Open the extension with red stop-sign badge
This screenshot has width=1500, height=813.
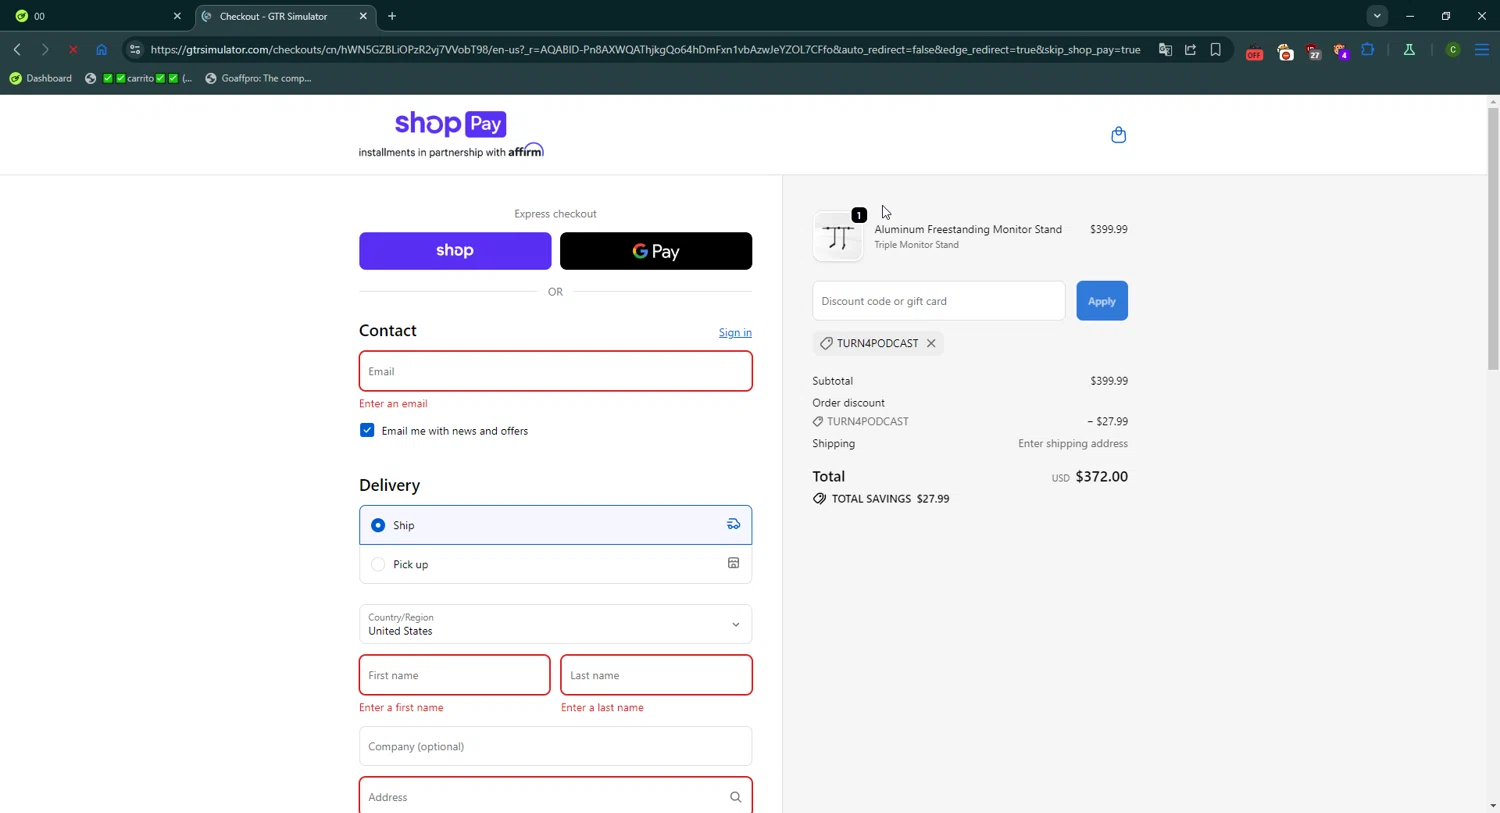click(x=1285, y=51)
